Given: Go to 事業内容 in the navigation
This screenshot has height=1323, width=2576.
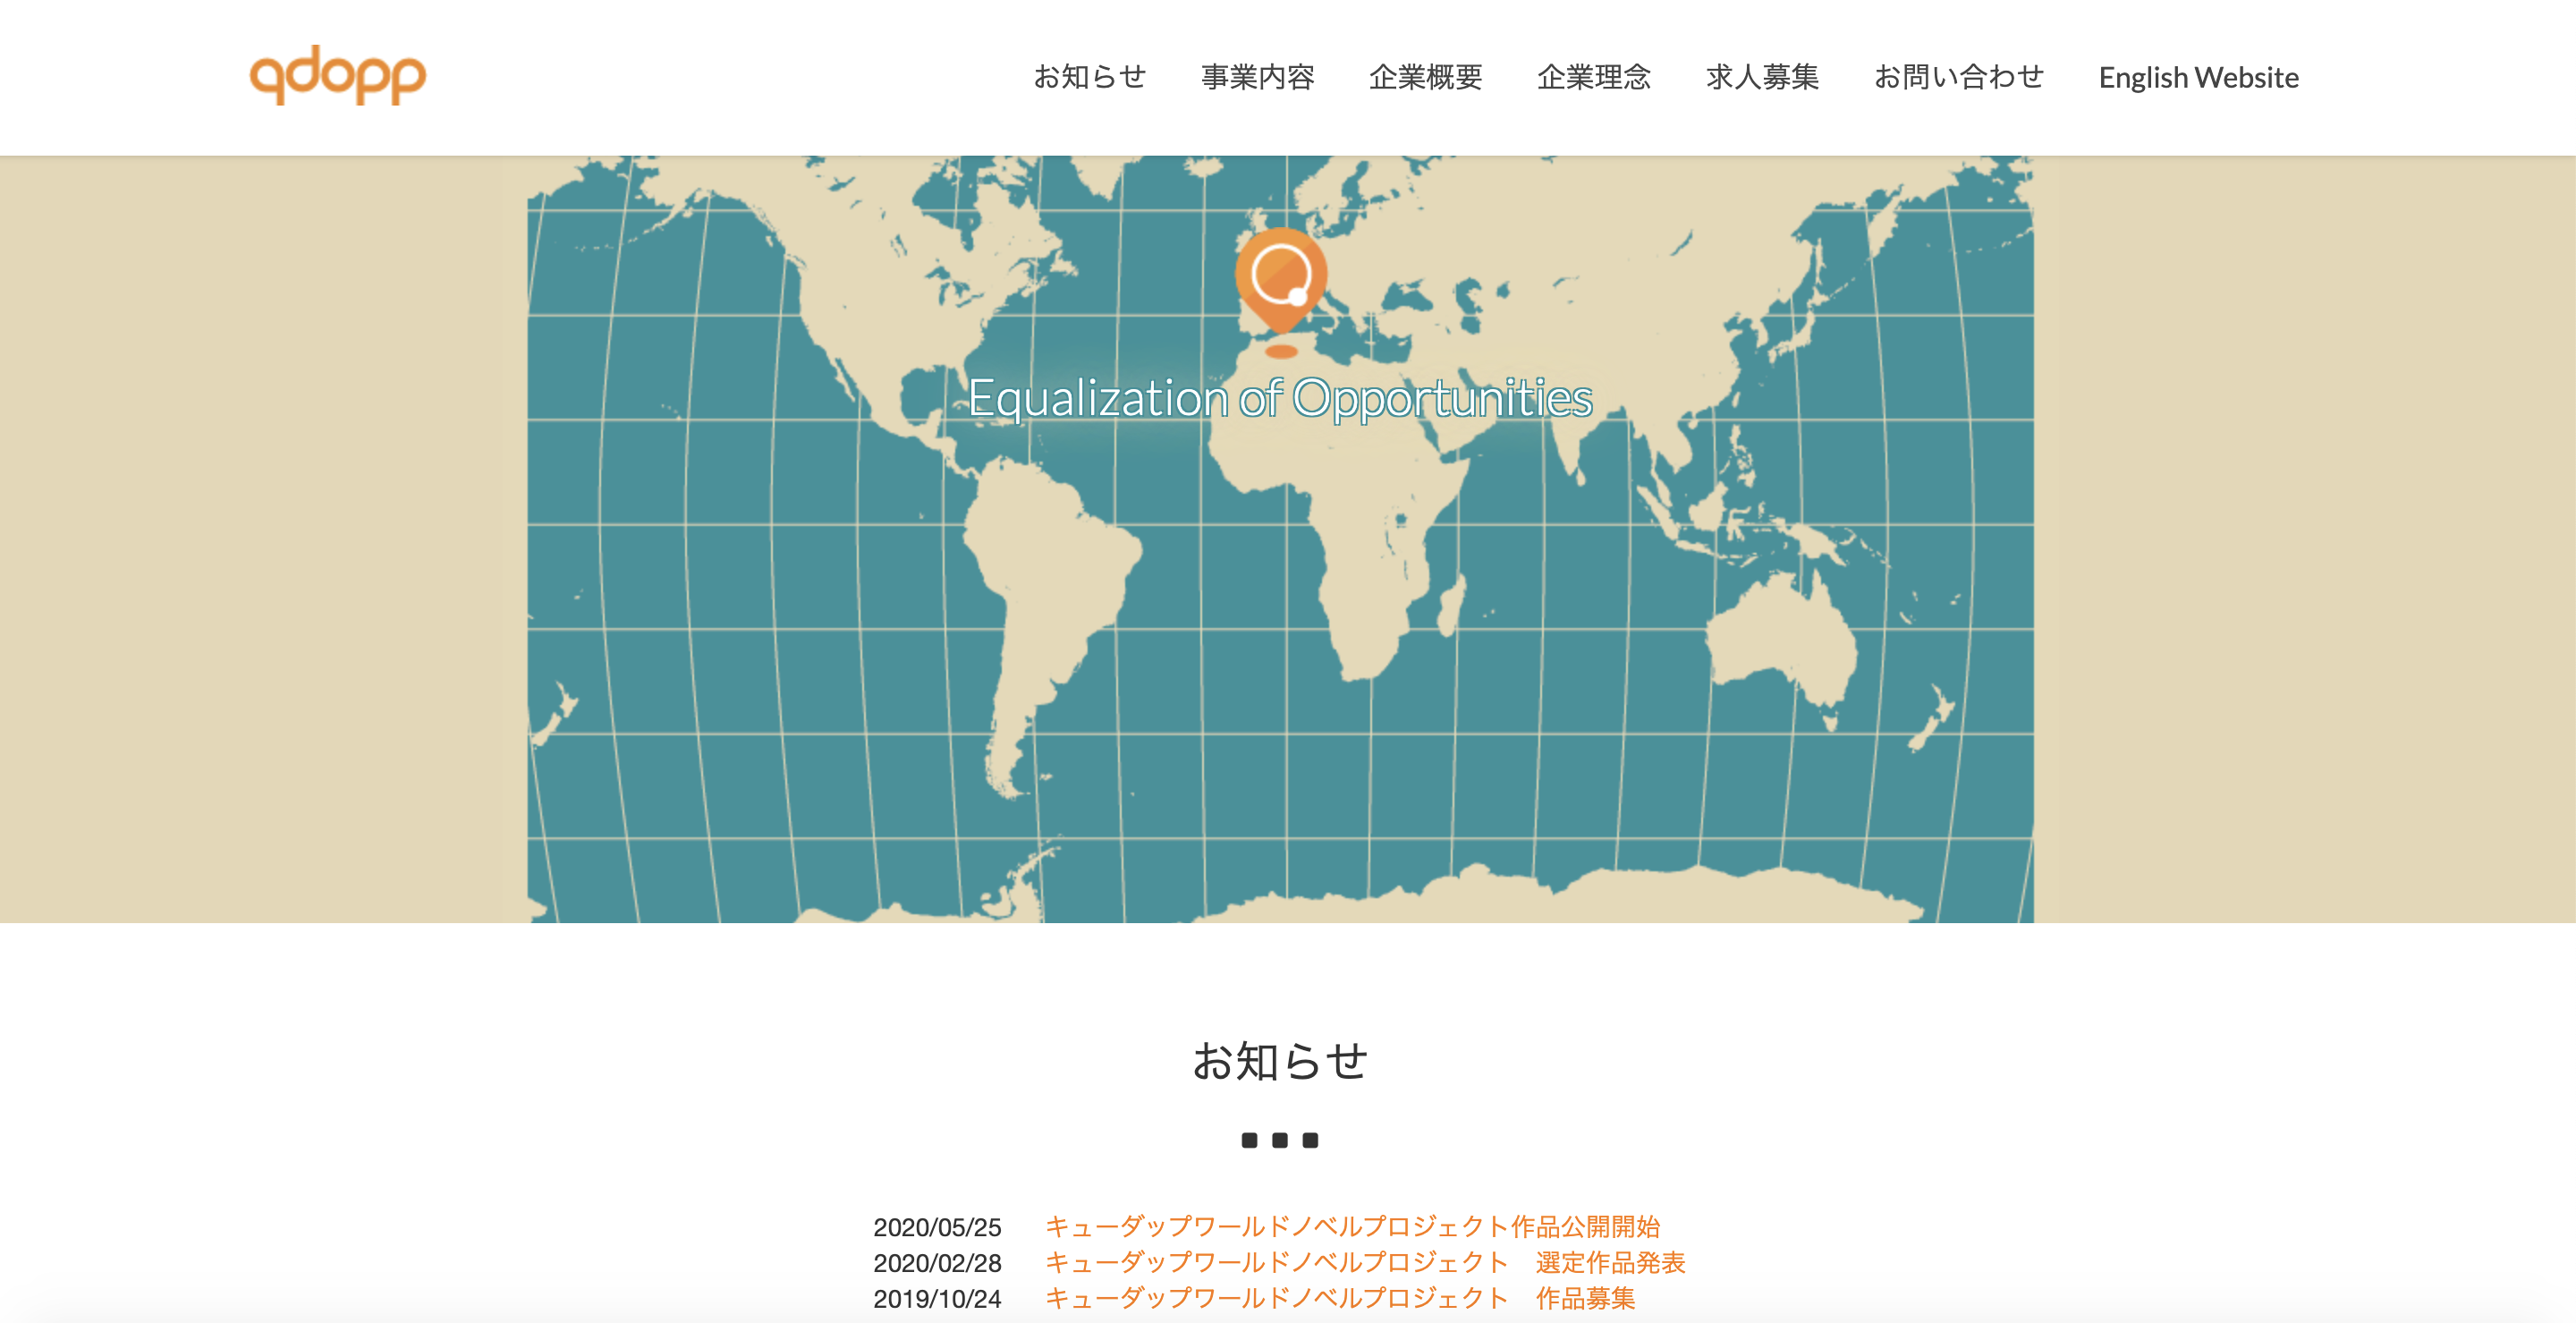Looking at the screenshot, I should 1257,77.
